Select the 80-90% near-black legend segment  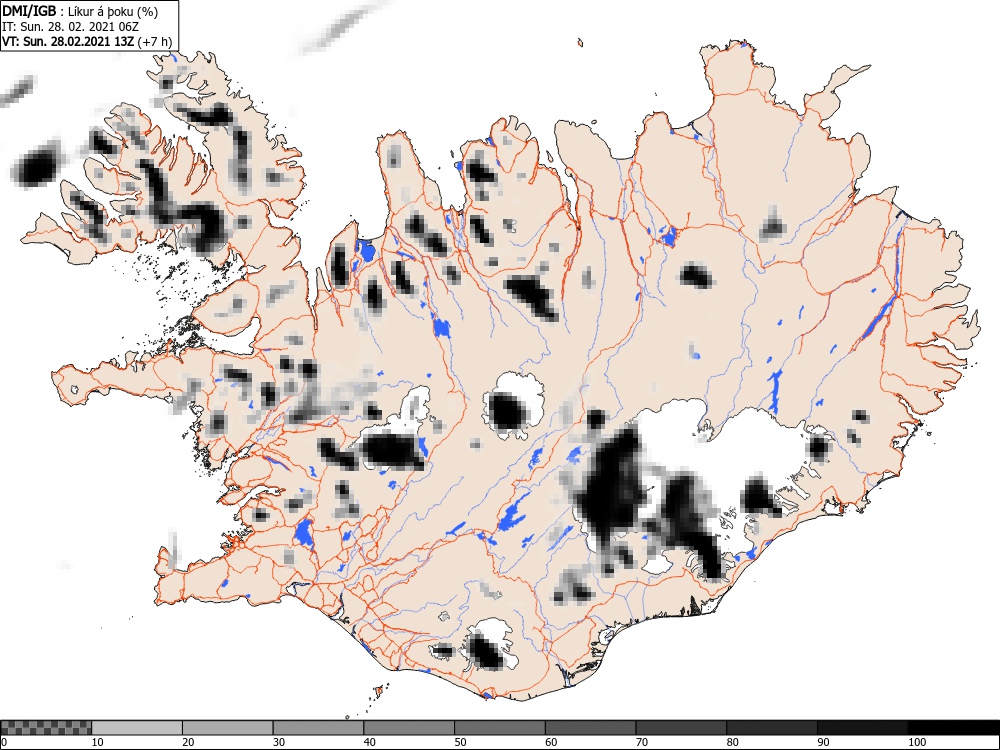pos(772,728)
